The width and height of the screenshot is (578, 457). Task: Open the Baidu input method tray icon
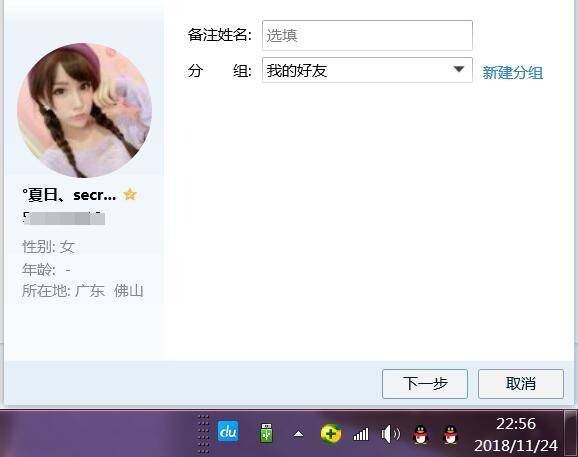[x=228, y=431]
